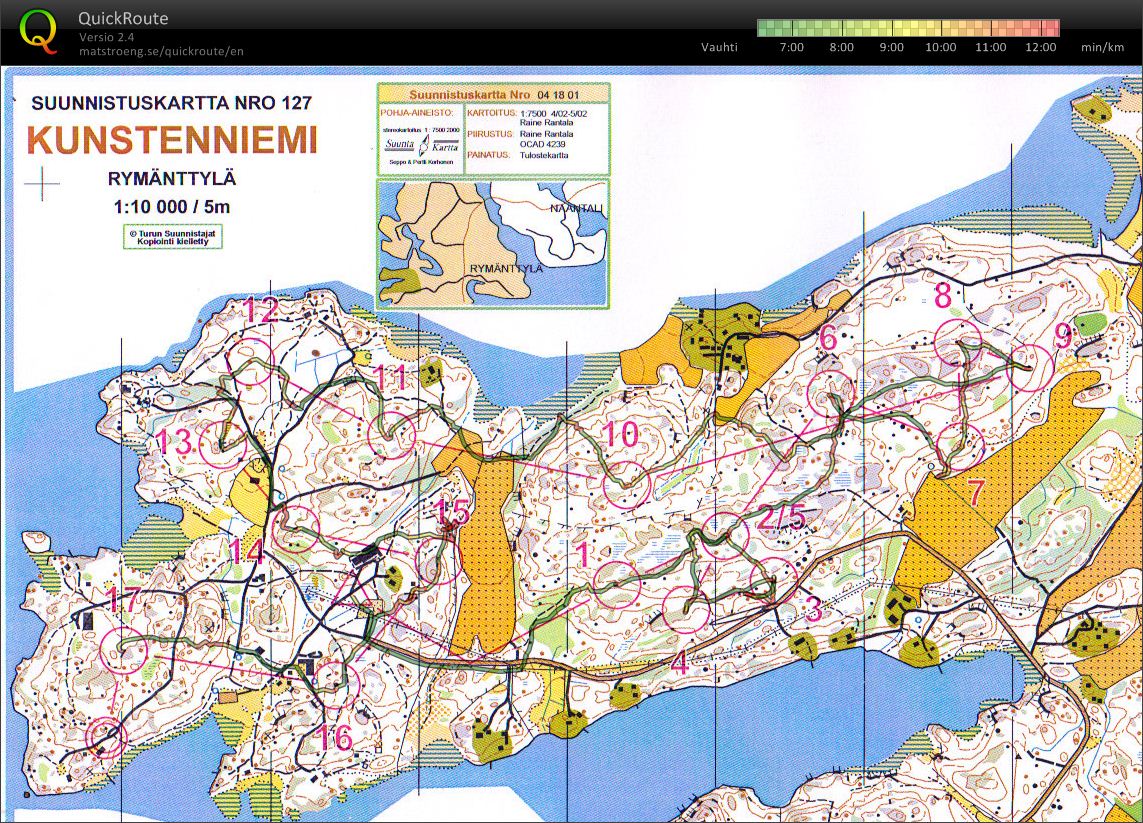
Task: Open the matstroeng.se/quickroute/en link
Action: click(x=161, y=51)
